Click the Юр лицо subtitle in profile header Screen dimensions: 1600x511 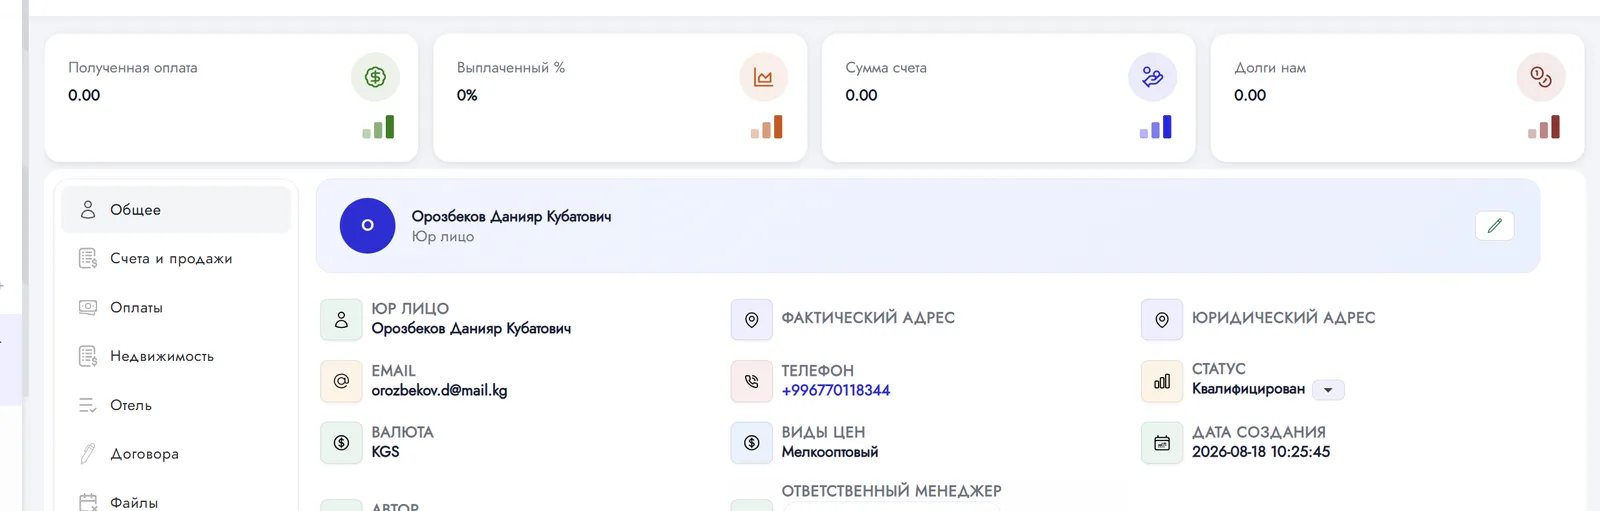[x=443, y=237]
